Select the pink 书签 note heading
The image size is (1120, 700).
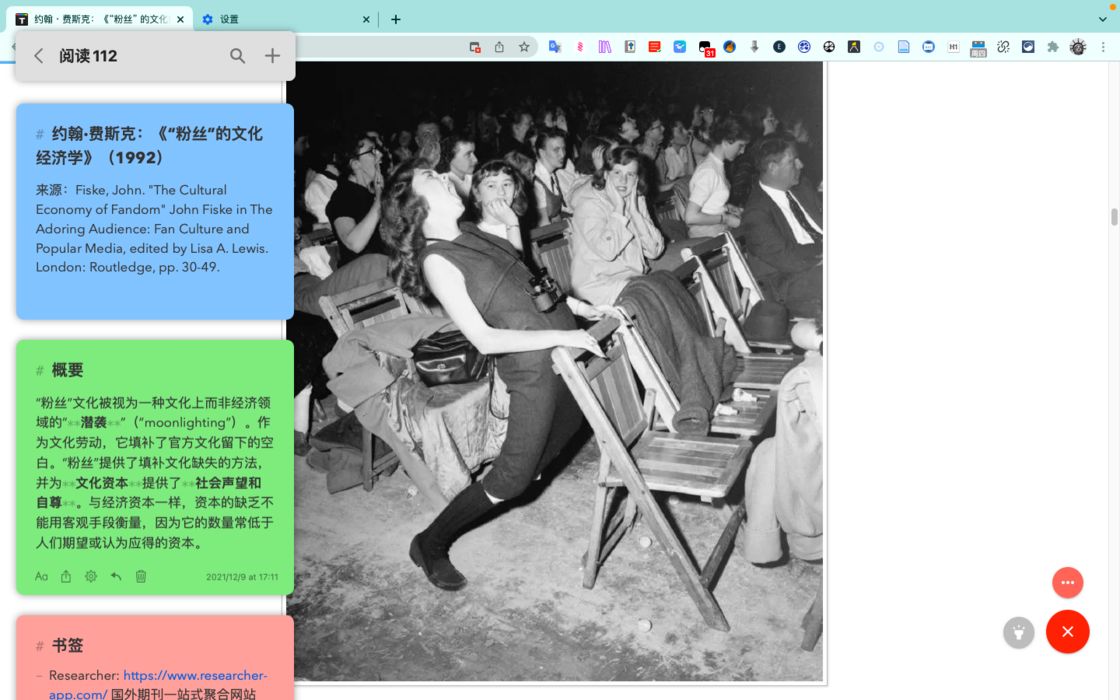tap(67, 646)
